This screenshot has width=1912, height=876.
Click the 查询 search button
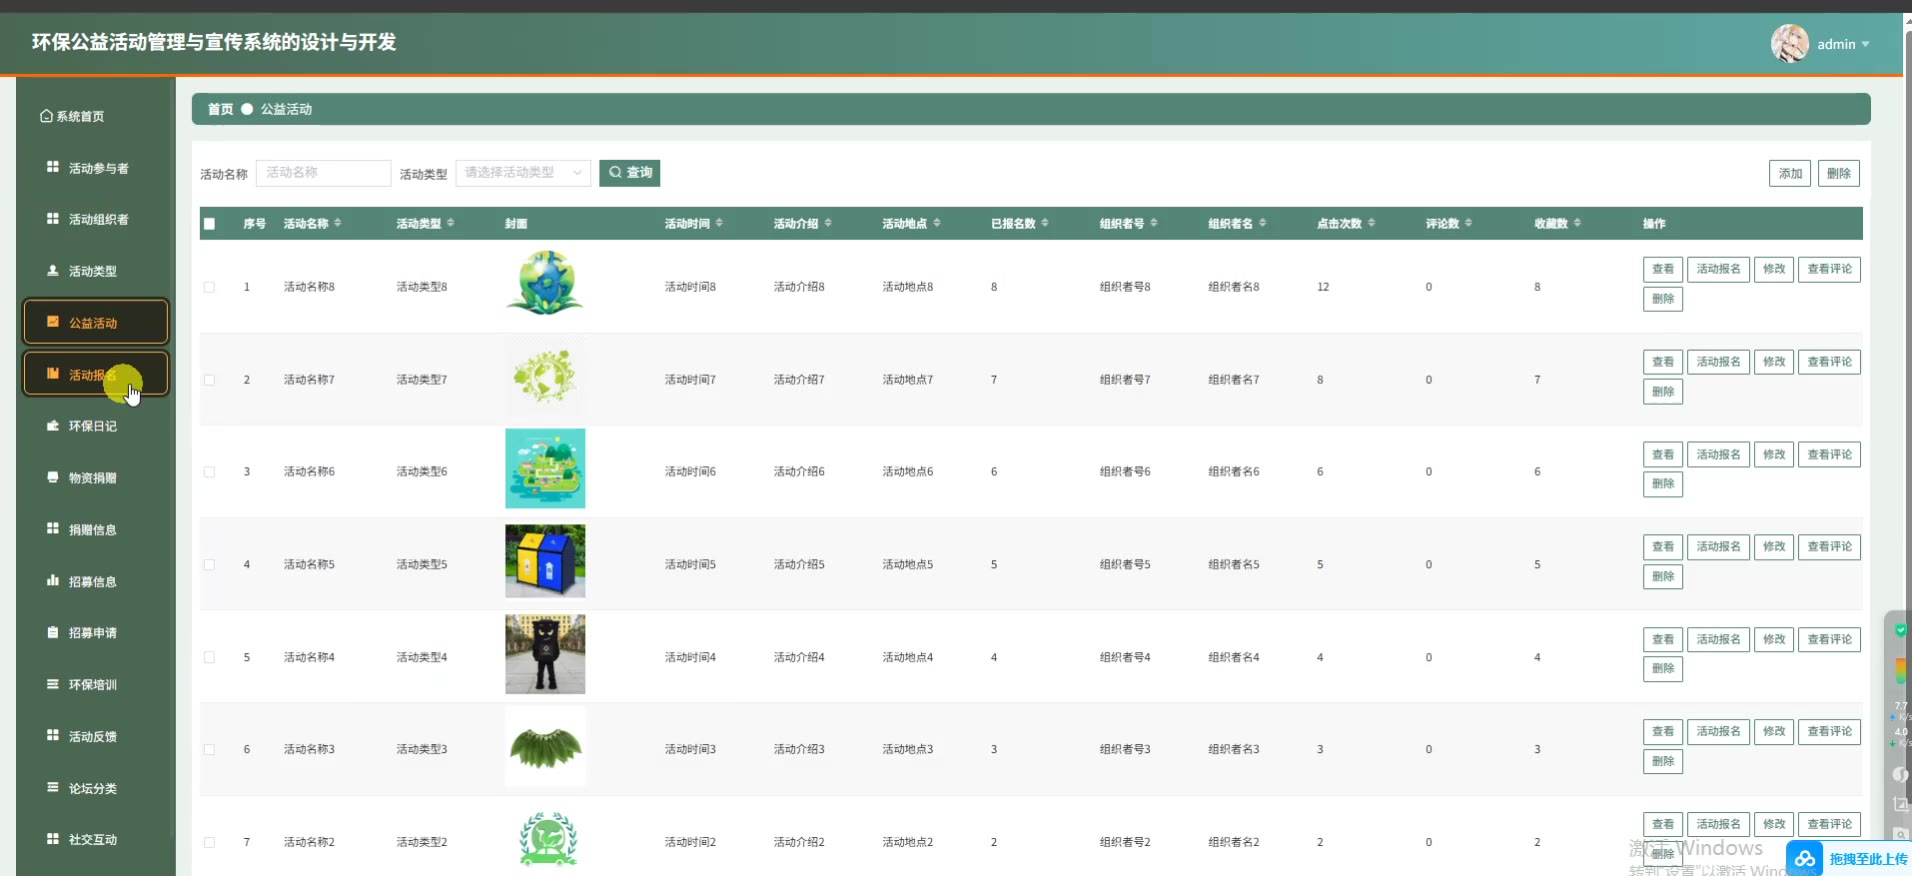click(630, 173)
